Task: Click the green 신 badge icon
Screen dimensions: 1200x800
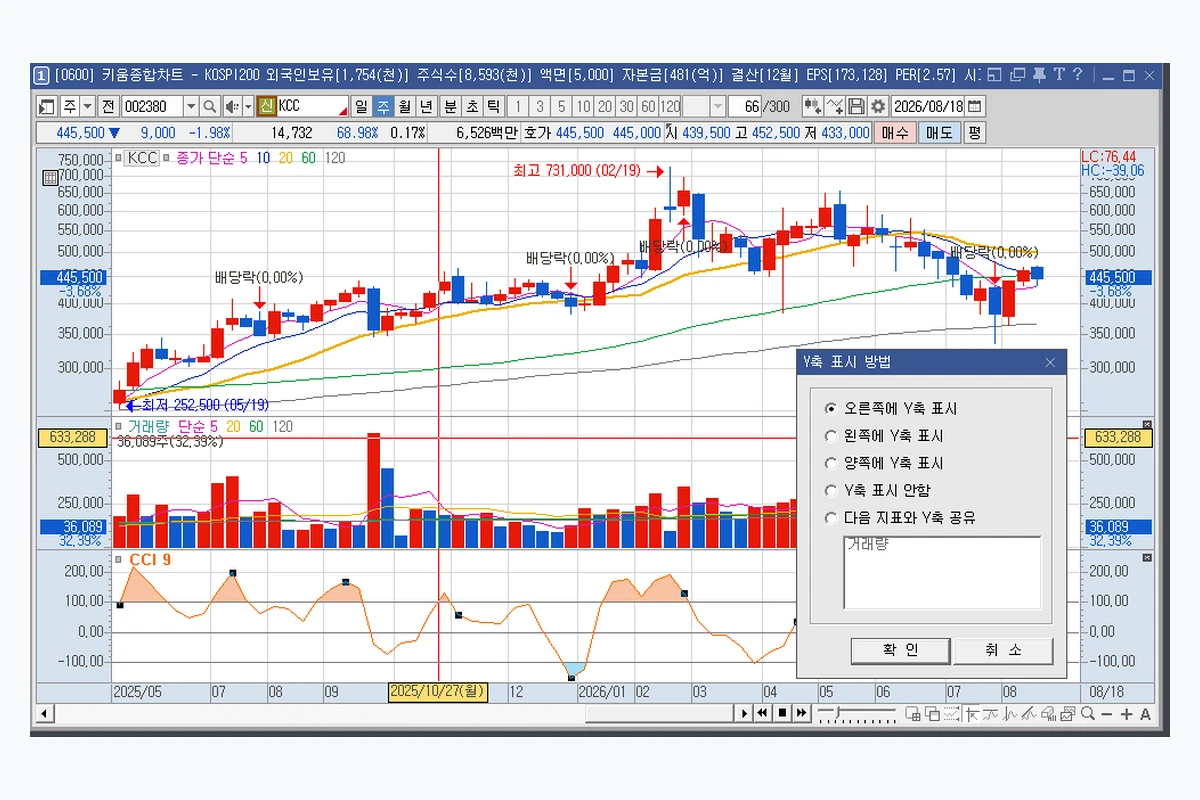Action: click(x=266, y=105)
